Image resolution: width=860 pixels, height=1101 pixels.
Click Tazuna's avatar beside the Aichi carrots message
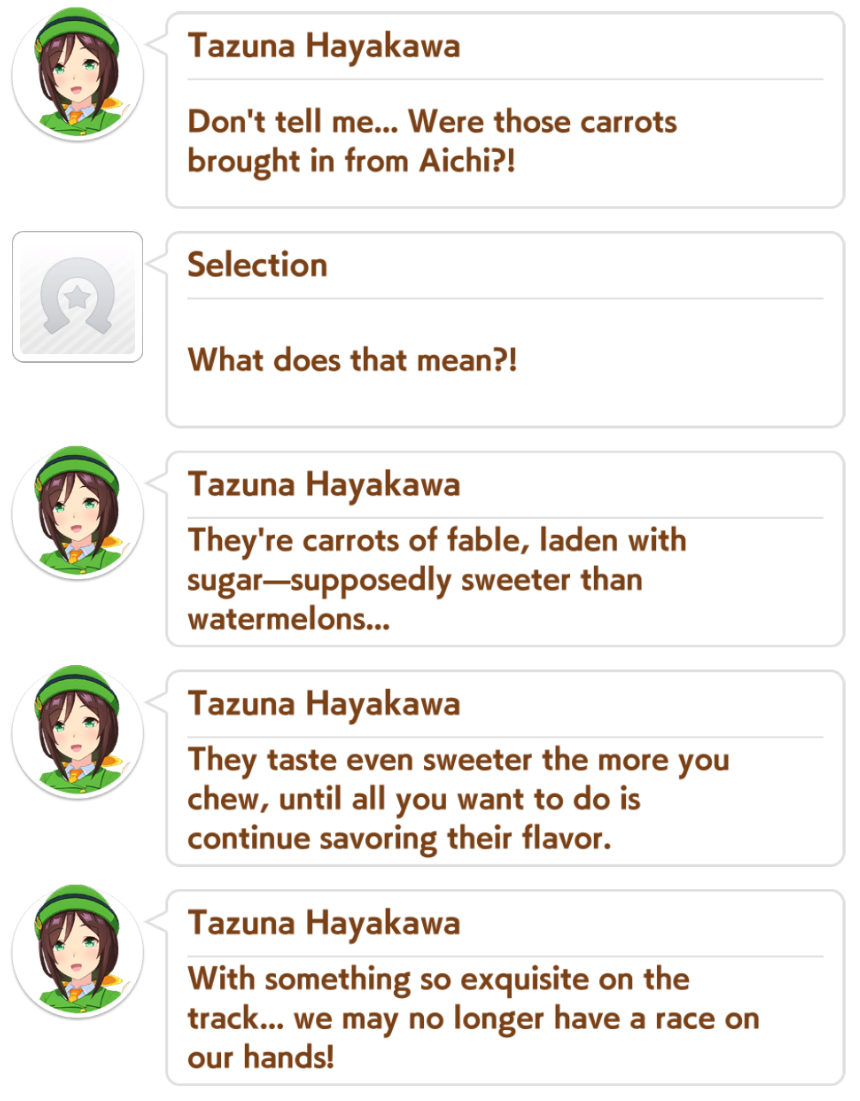point(78,74)
